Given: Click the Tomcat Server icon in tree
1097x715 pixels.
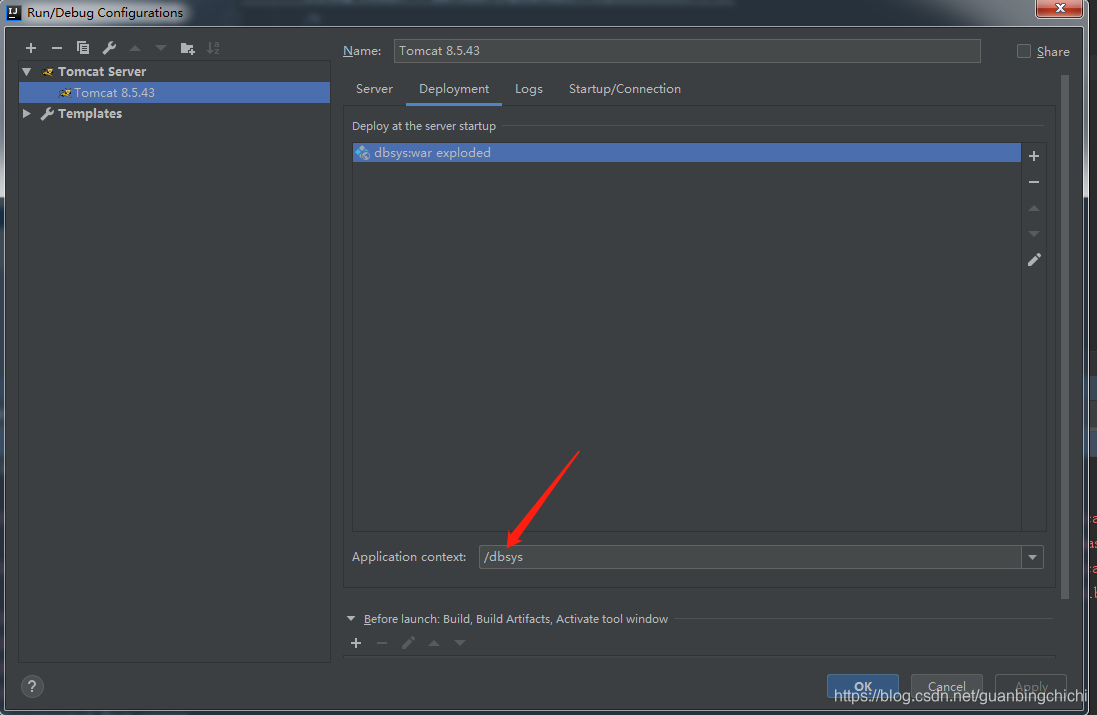Looking at the screenshot, I should click(48, 71).
